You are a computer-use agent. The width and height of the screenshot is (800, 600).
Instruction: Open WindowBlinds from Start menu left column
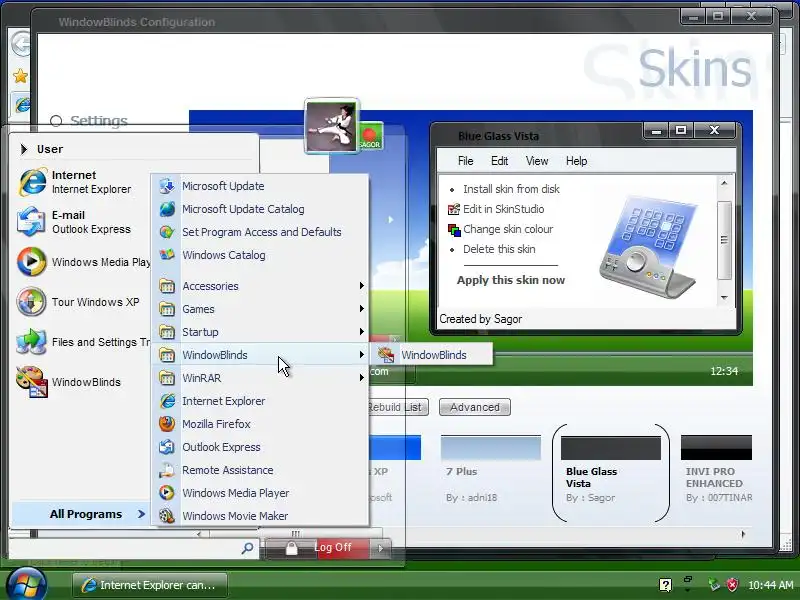click(82, 382)
